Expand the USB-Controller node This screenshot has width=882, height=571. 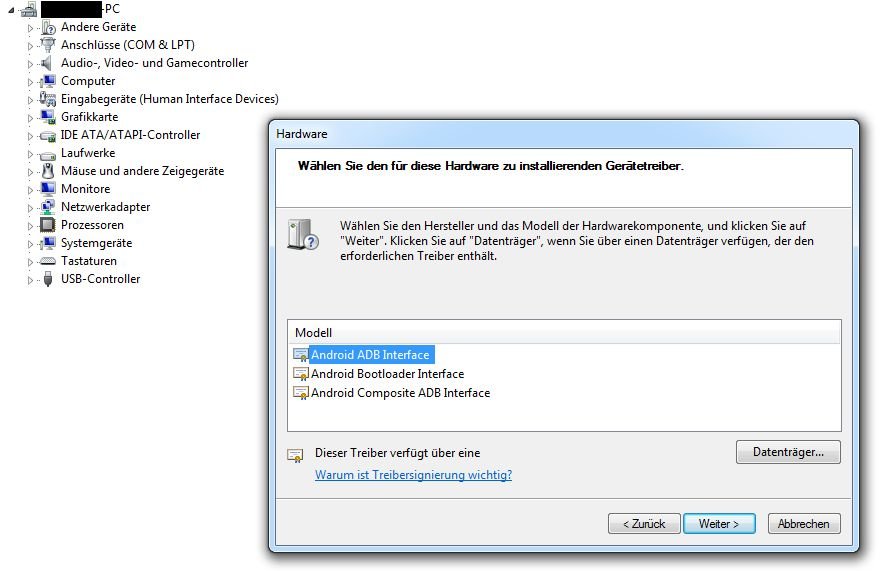click(30, 280)
